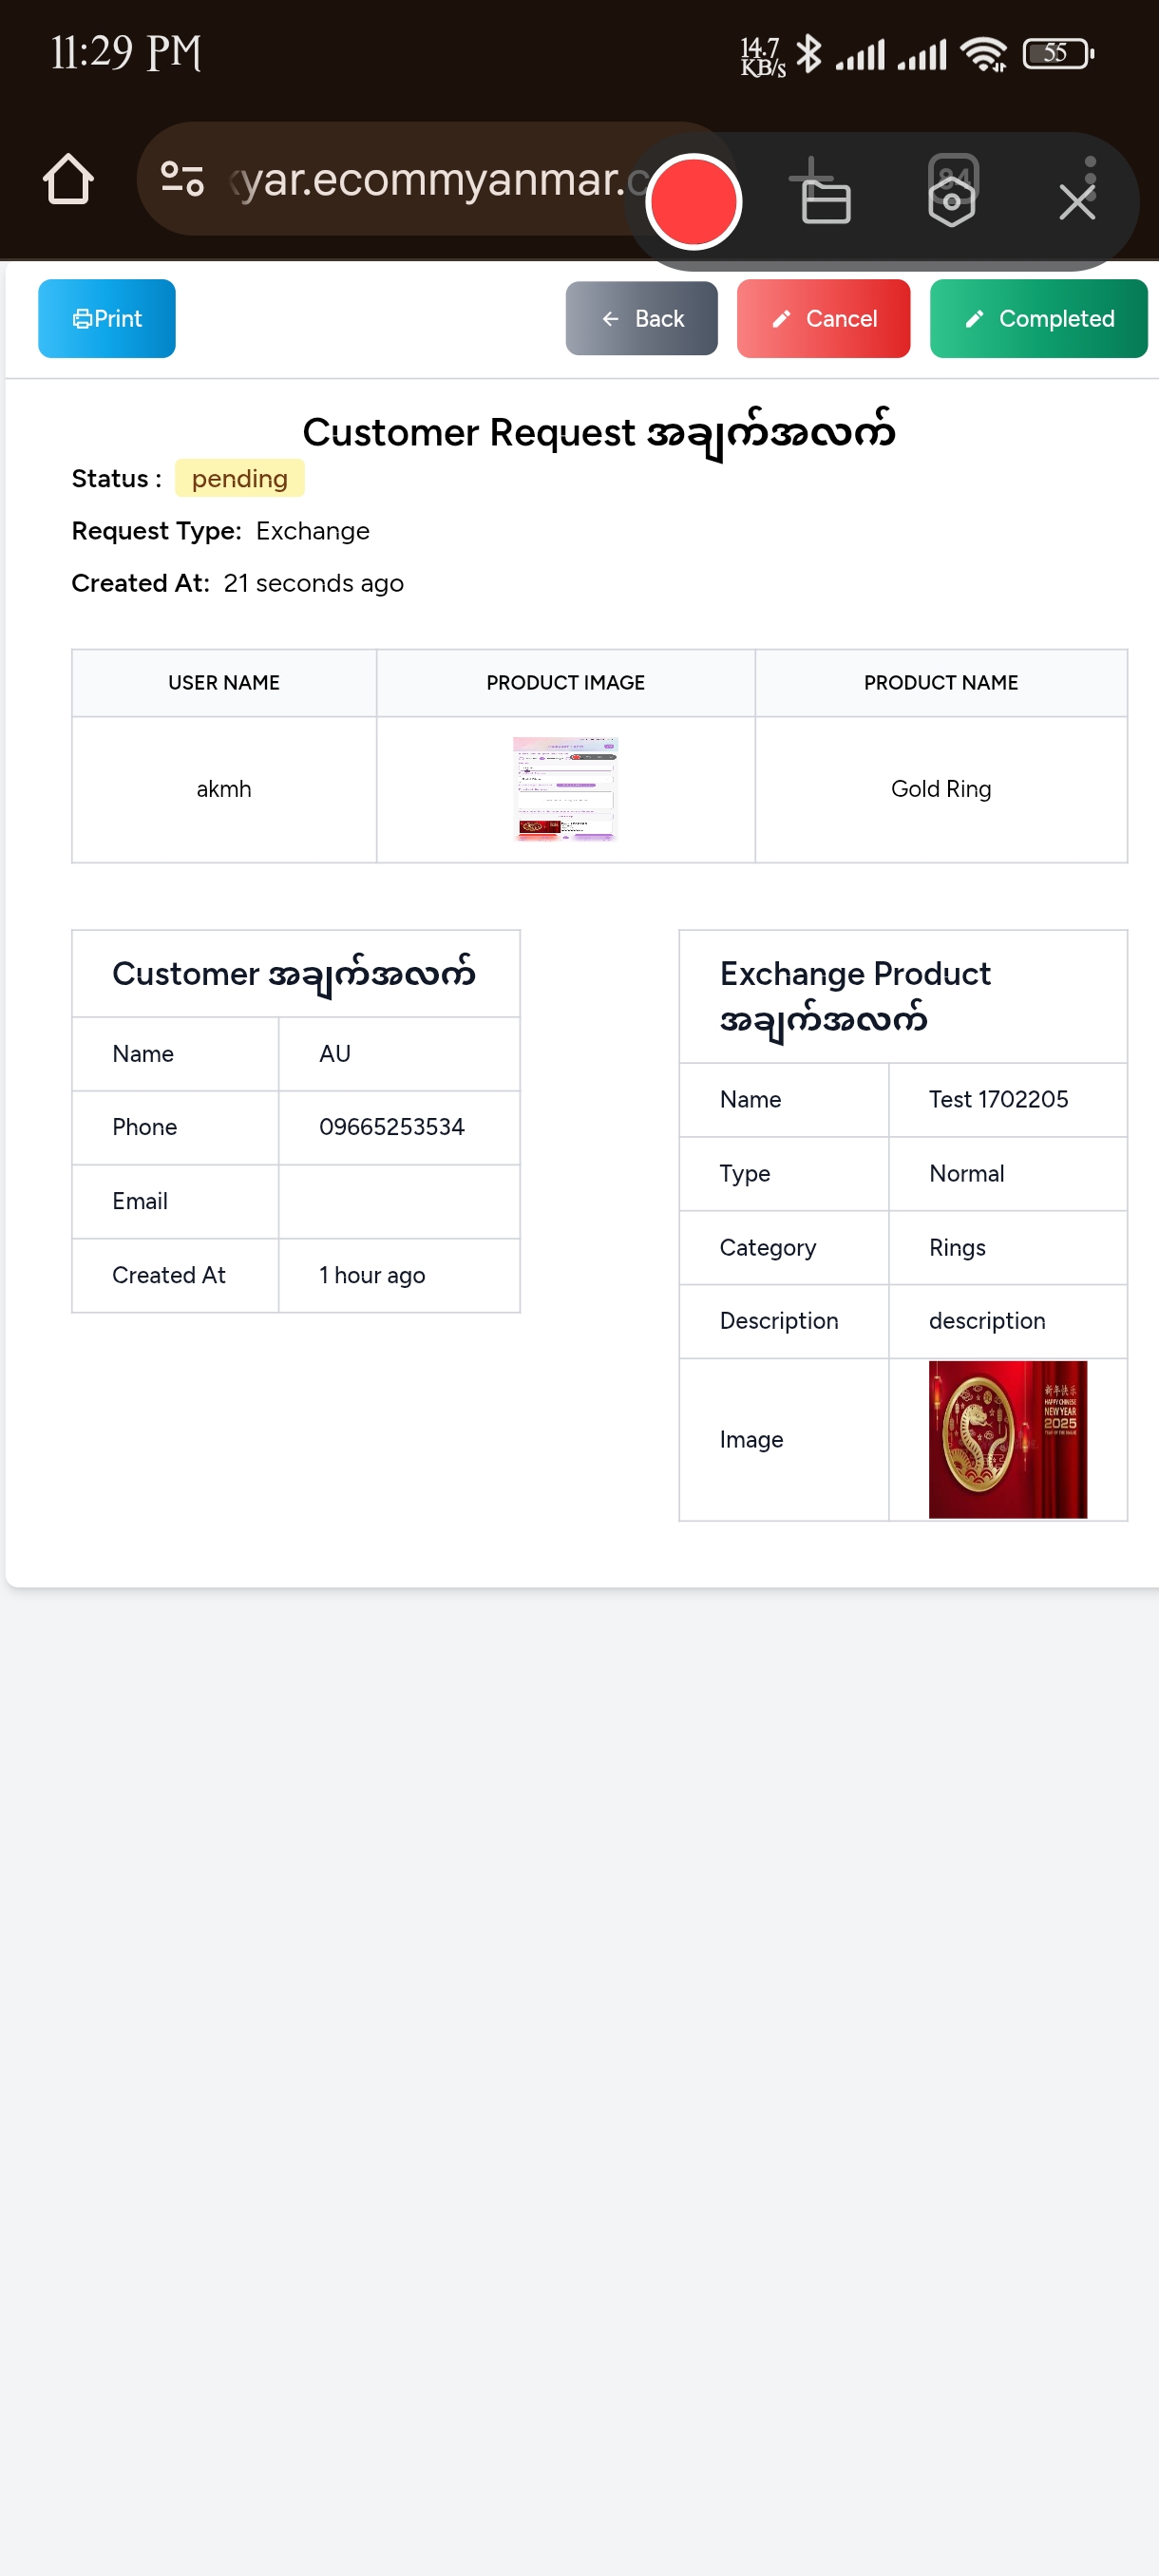Click the pending status badge

[x=240, y=478]
